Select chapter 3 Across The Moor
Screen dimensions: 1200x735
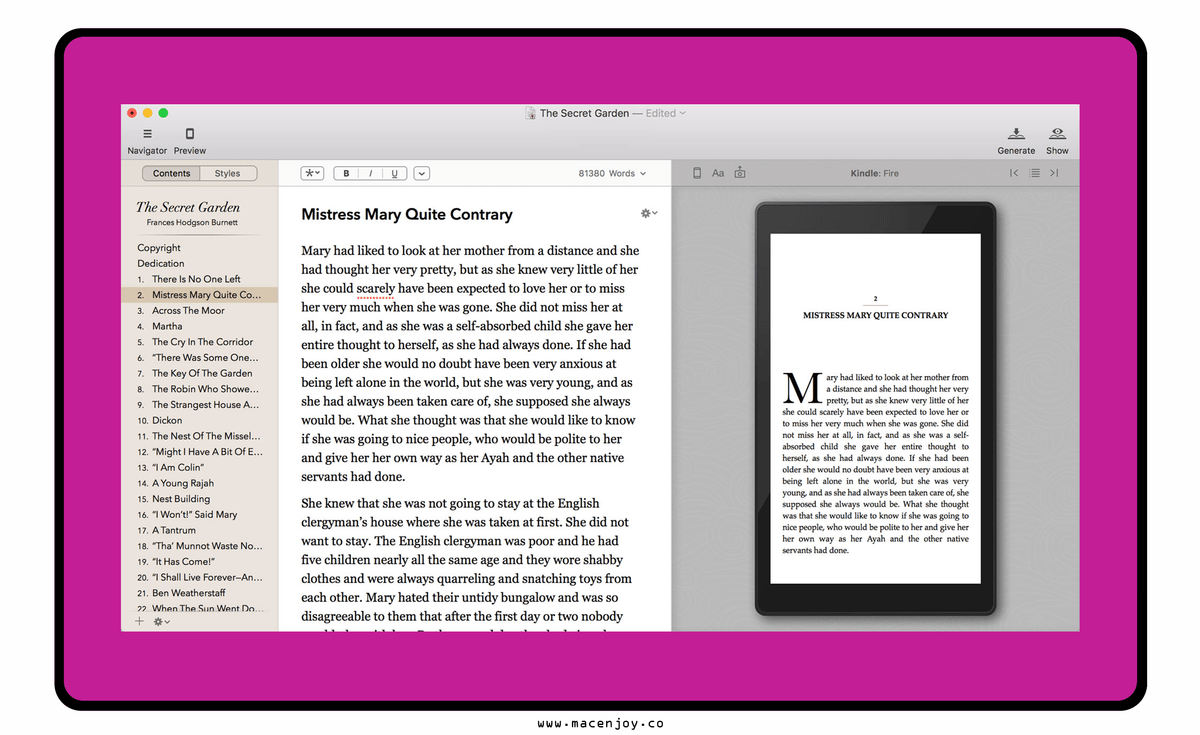click(x=200, y=311)
